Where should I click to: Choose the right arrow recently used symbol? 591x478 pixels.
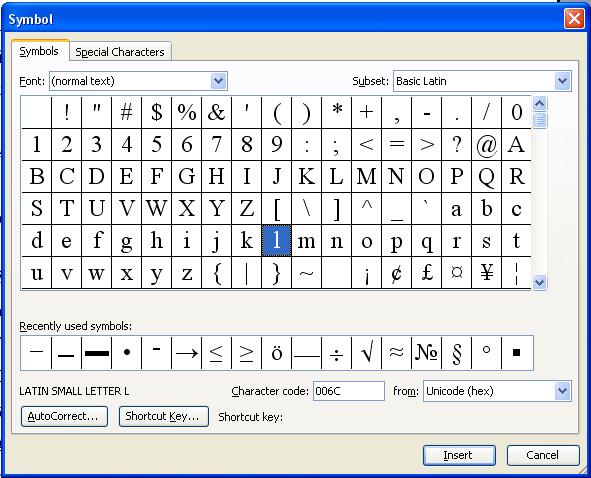click(x=187, y=353)
